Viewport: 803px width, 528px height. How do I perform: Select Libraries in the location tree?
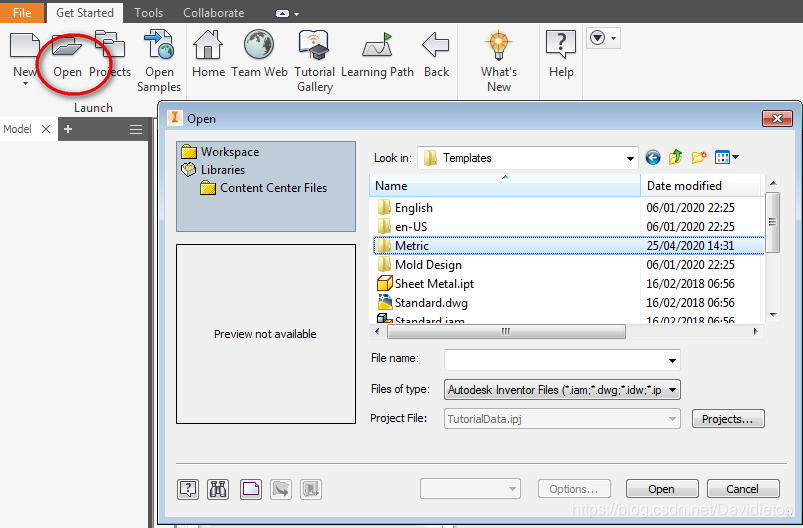pyautogui.click(x=222, y=170)
